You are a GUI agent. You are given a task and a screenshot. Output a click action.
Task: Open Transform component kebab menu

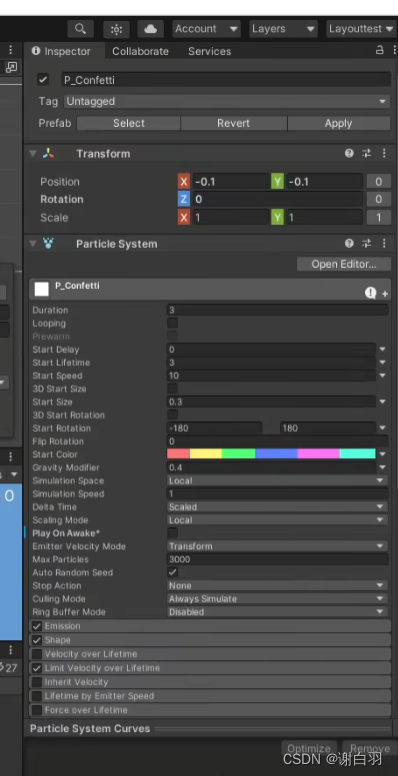[384, 153]
